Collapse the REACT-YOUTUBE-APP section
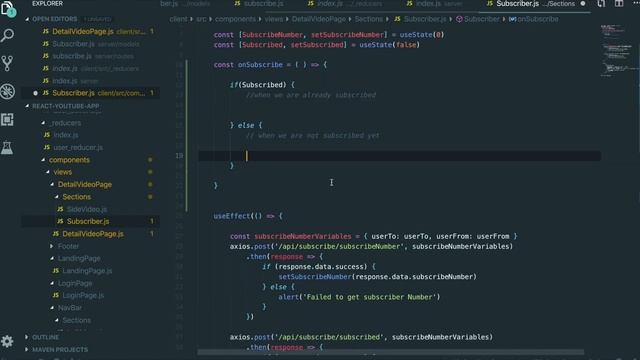The width and height of the screenshot is (640, 360). coord(27,106)
